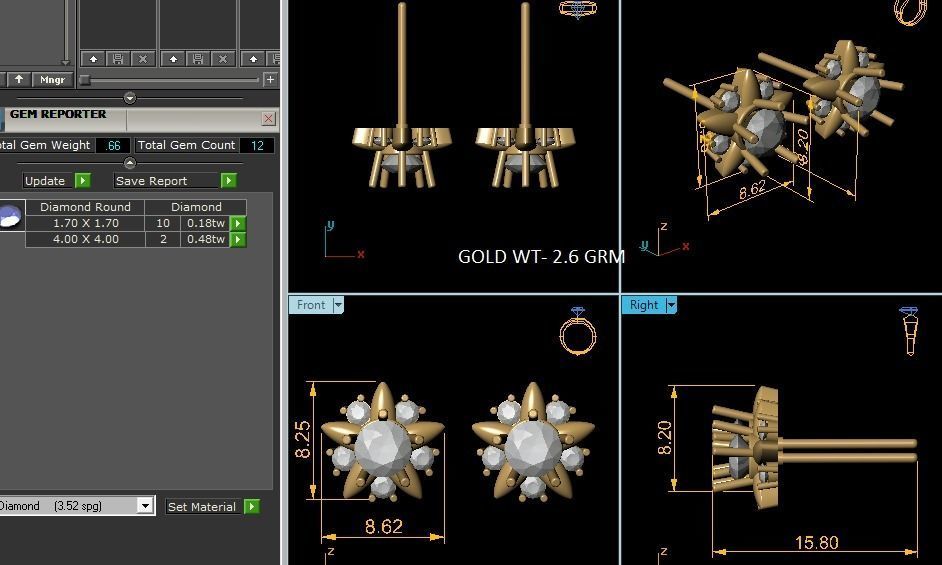Click the ring side-view icon in Right viewport
This screenshot has height=565, width=942.
coord(910,330)
